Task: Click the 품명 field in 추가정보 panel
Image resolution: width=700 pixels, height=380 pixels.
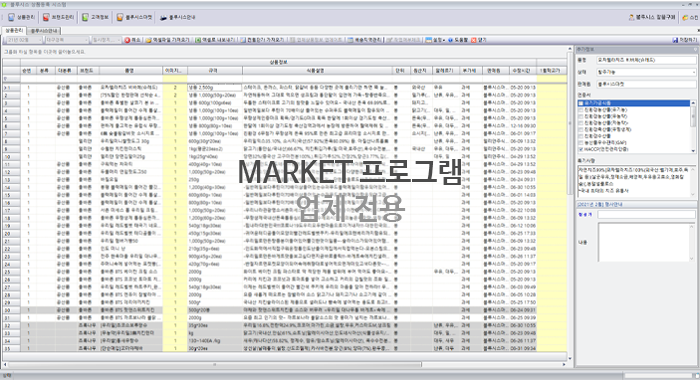Action: click(646, 60)
